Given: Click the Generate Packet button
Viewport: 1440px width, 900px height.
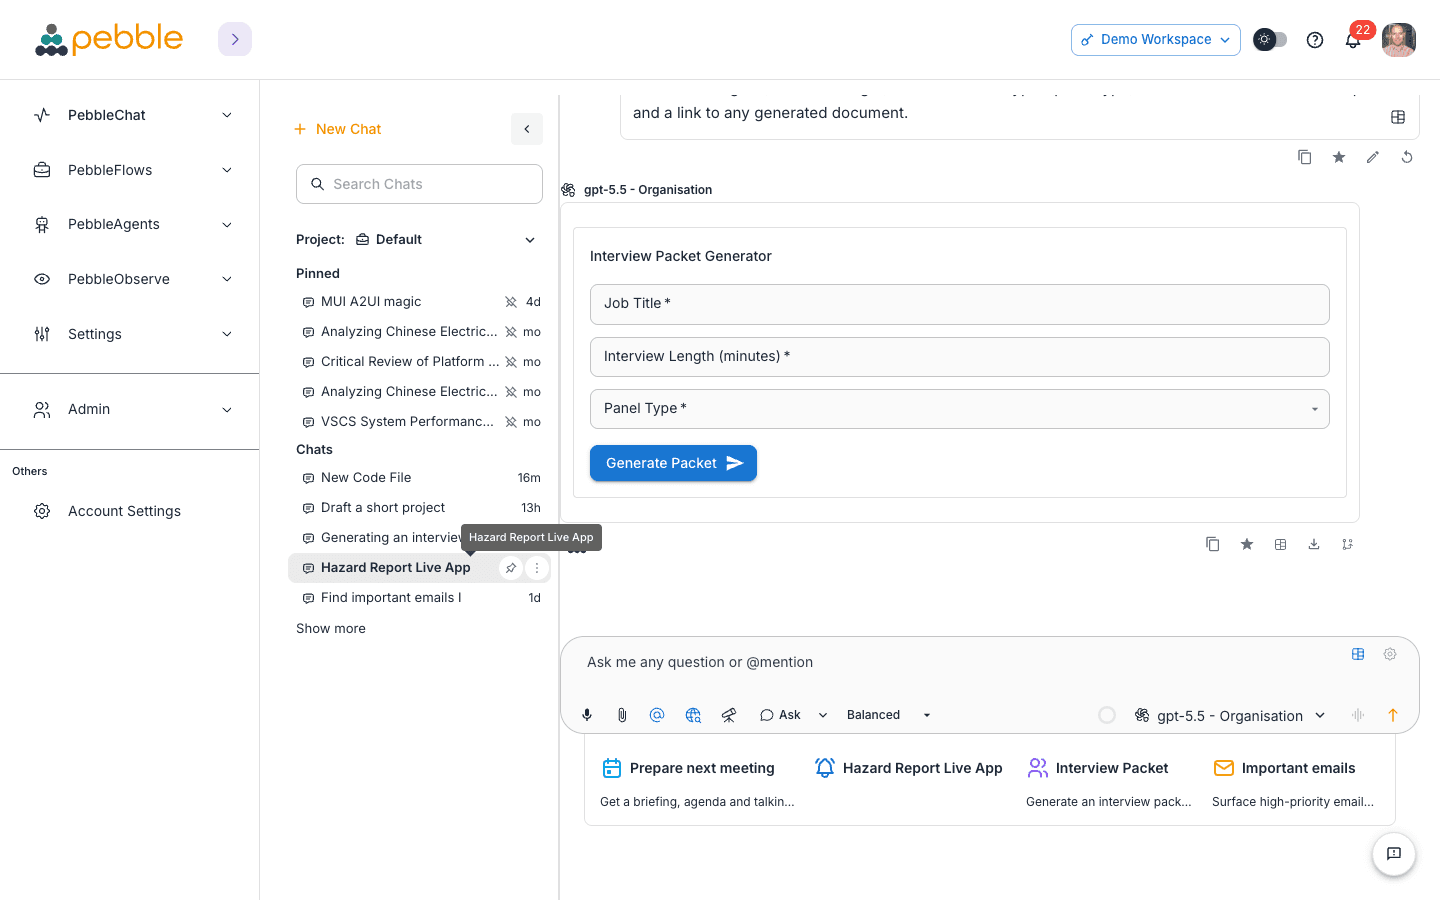Looking at the screenshot, I should [x=673, y=463].
